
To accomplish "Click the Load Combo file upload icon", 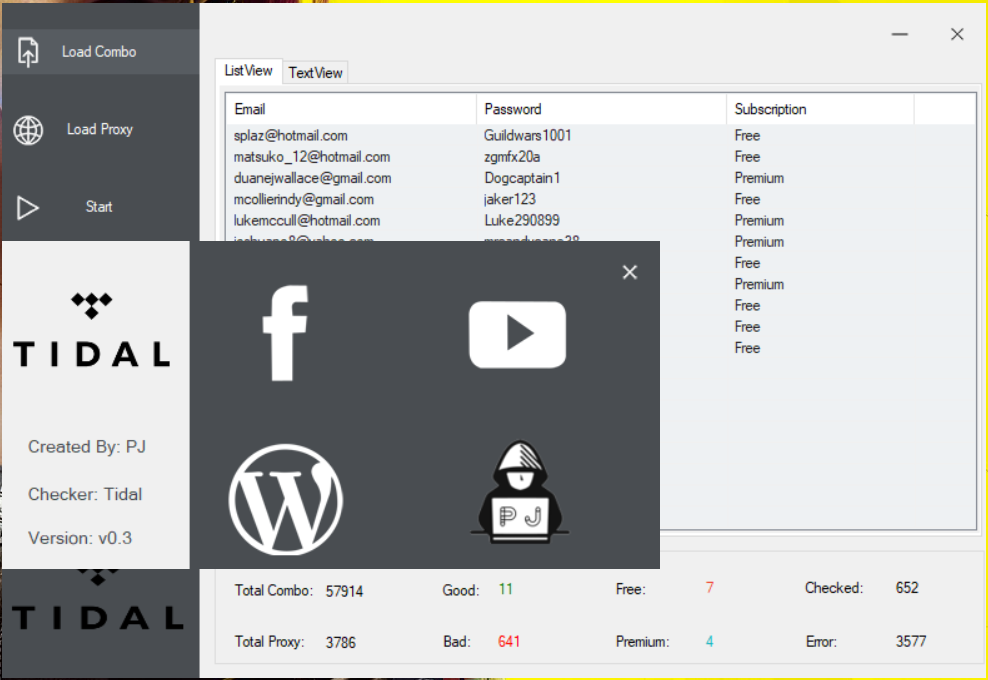I will pos(28,52).
